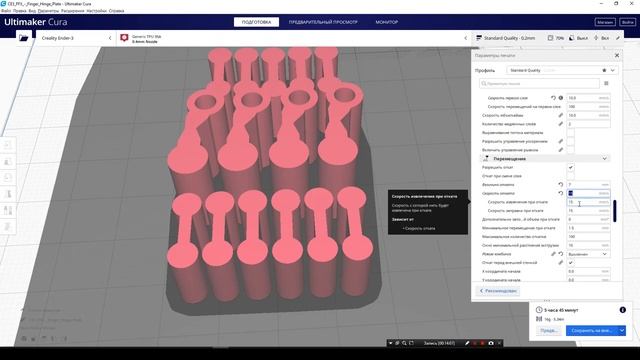Click the settings panel scrollbar thumb
Viewport: 640px width, 360px height.
tap(615, 211)
